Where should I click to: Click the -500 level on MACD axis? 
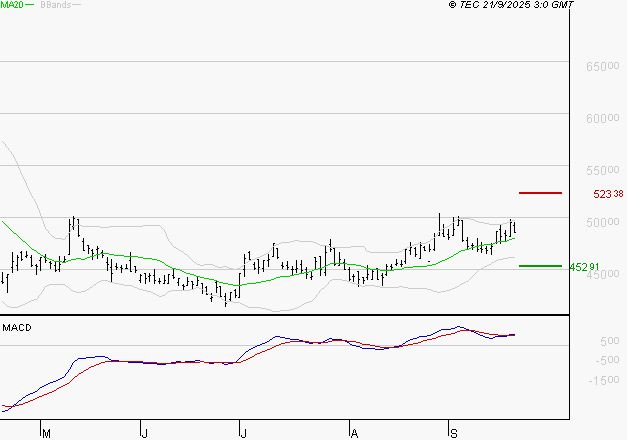[599, 360]
